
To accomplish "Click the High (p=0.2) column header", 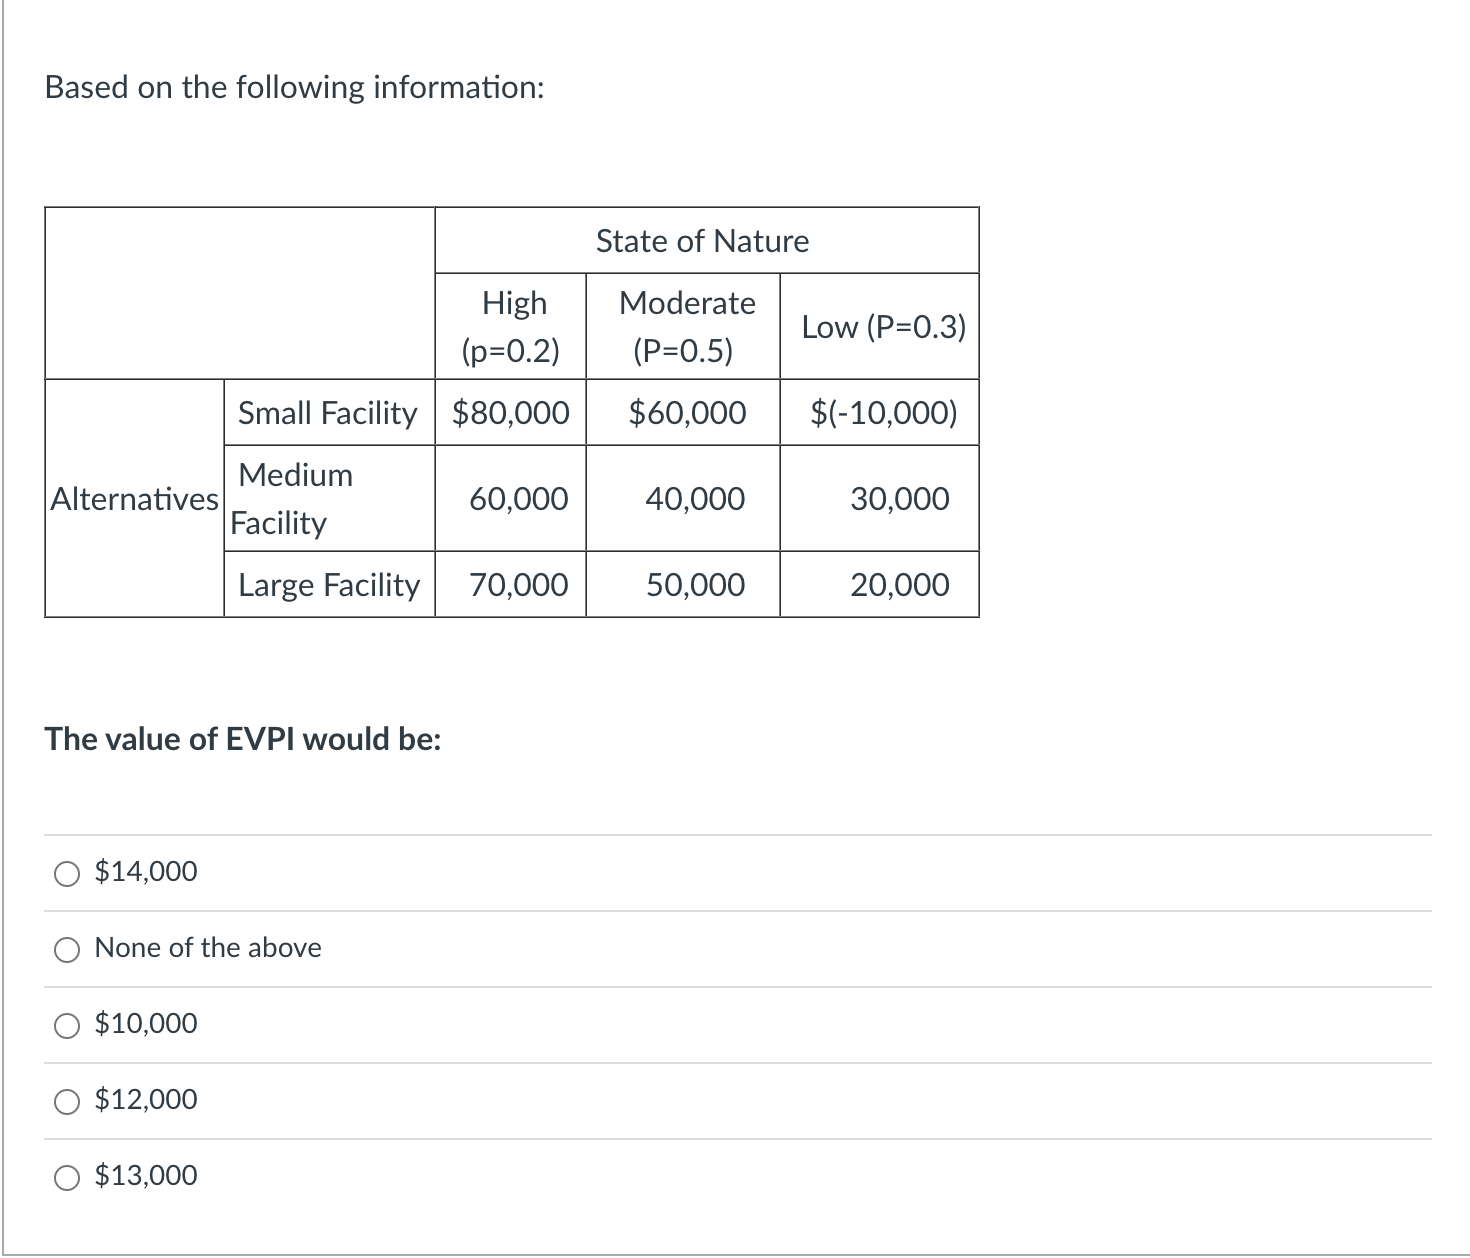I will (x=511, y=326).
